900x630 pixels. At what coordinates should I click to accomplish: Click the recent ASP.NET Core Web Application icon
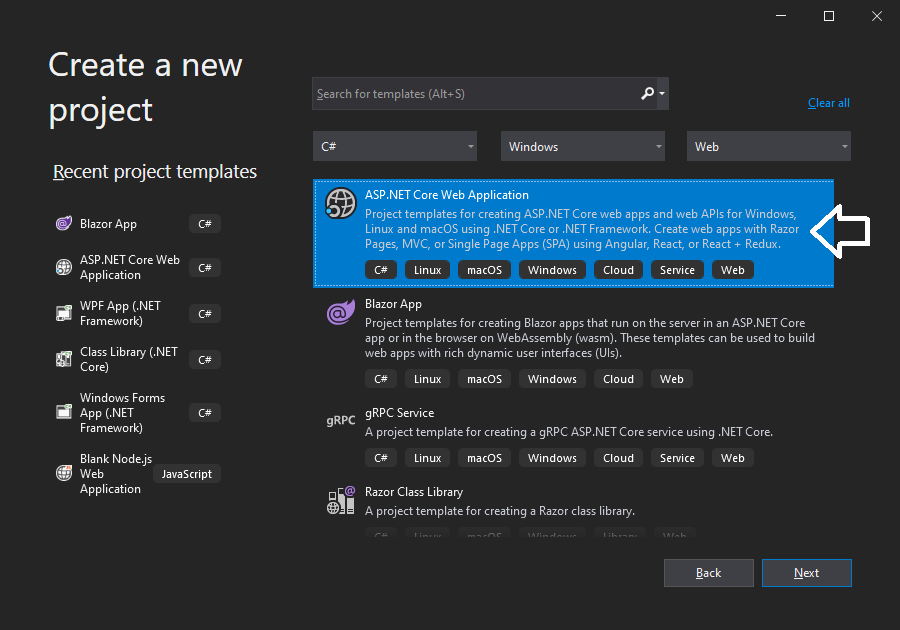[x=64, y=267]
